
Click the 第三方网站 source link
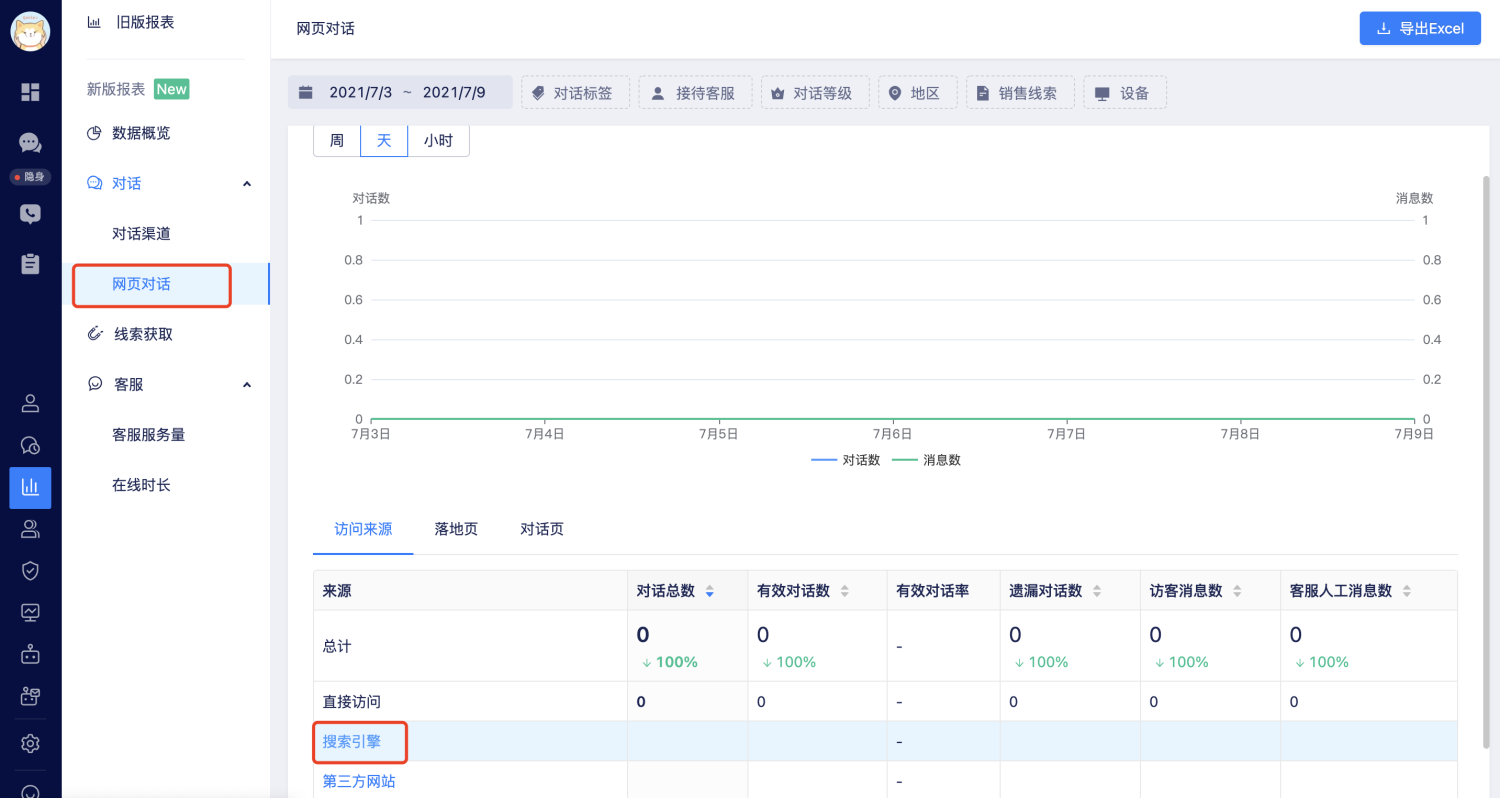click(x=359, y=781)
